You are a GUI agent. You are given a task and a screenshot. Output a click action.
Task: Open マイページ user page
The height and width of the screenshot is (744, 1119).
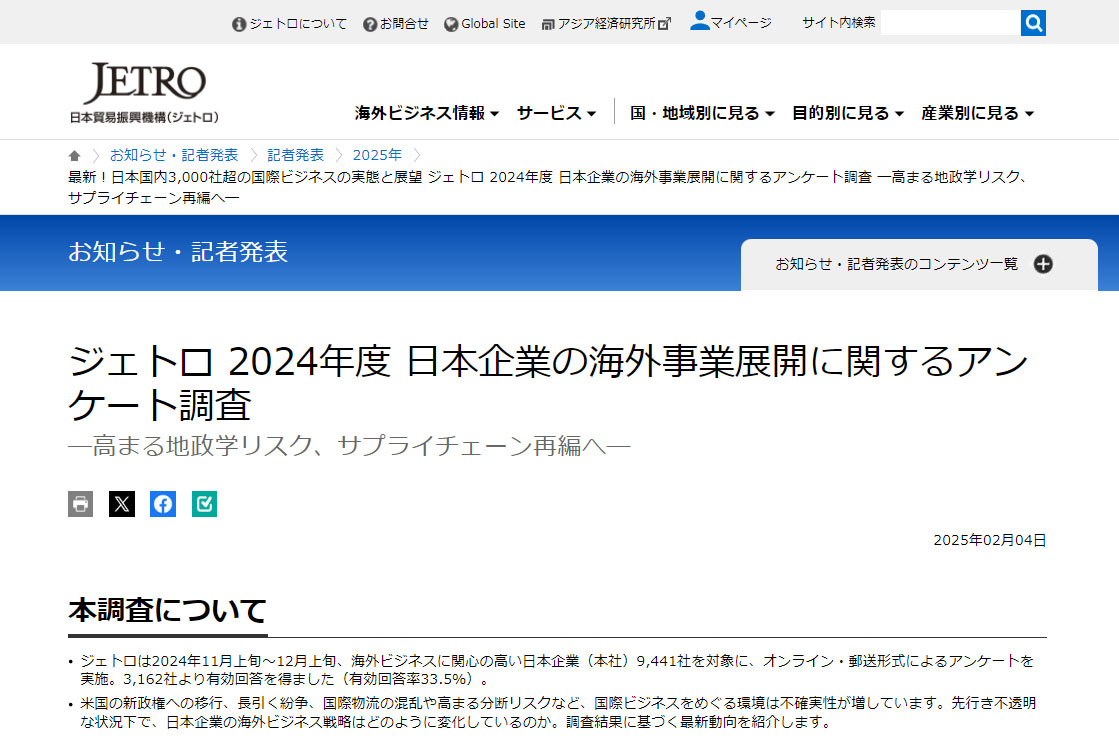tap(731, 21)
